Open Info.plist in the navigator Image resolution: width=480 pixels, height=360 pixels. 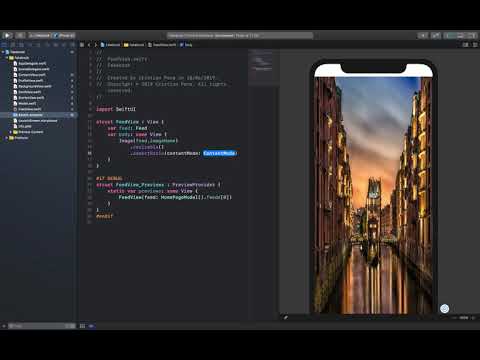[x=25, y=126]
